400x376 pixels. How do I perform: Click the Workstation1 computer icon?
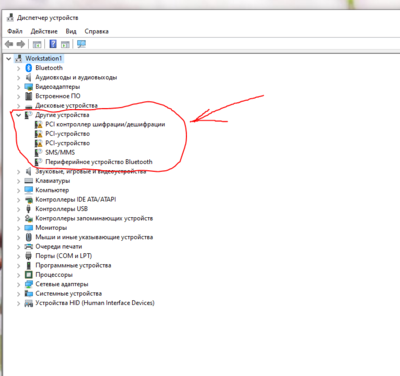(19, 59)
